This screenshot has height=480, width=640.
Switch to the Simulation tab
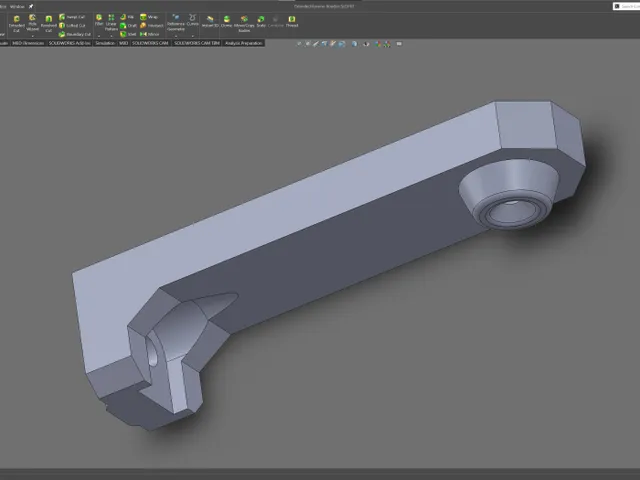point(105,43)
